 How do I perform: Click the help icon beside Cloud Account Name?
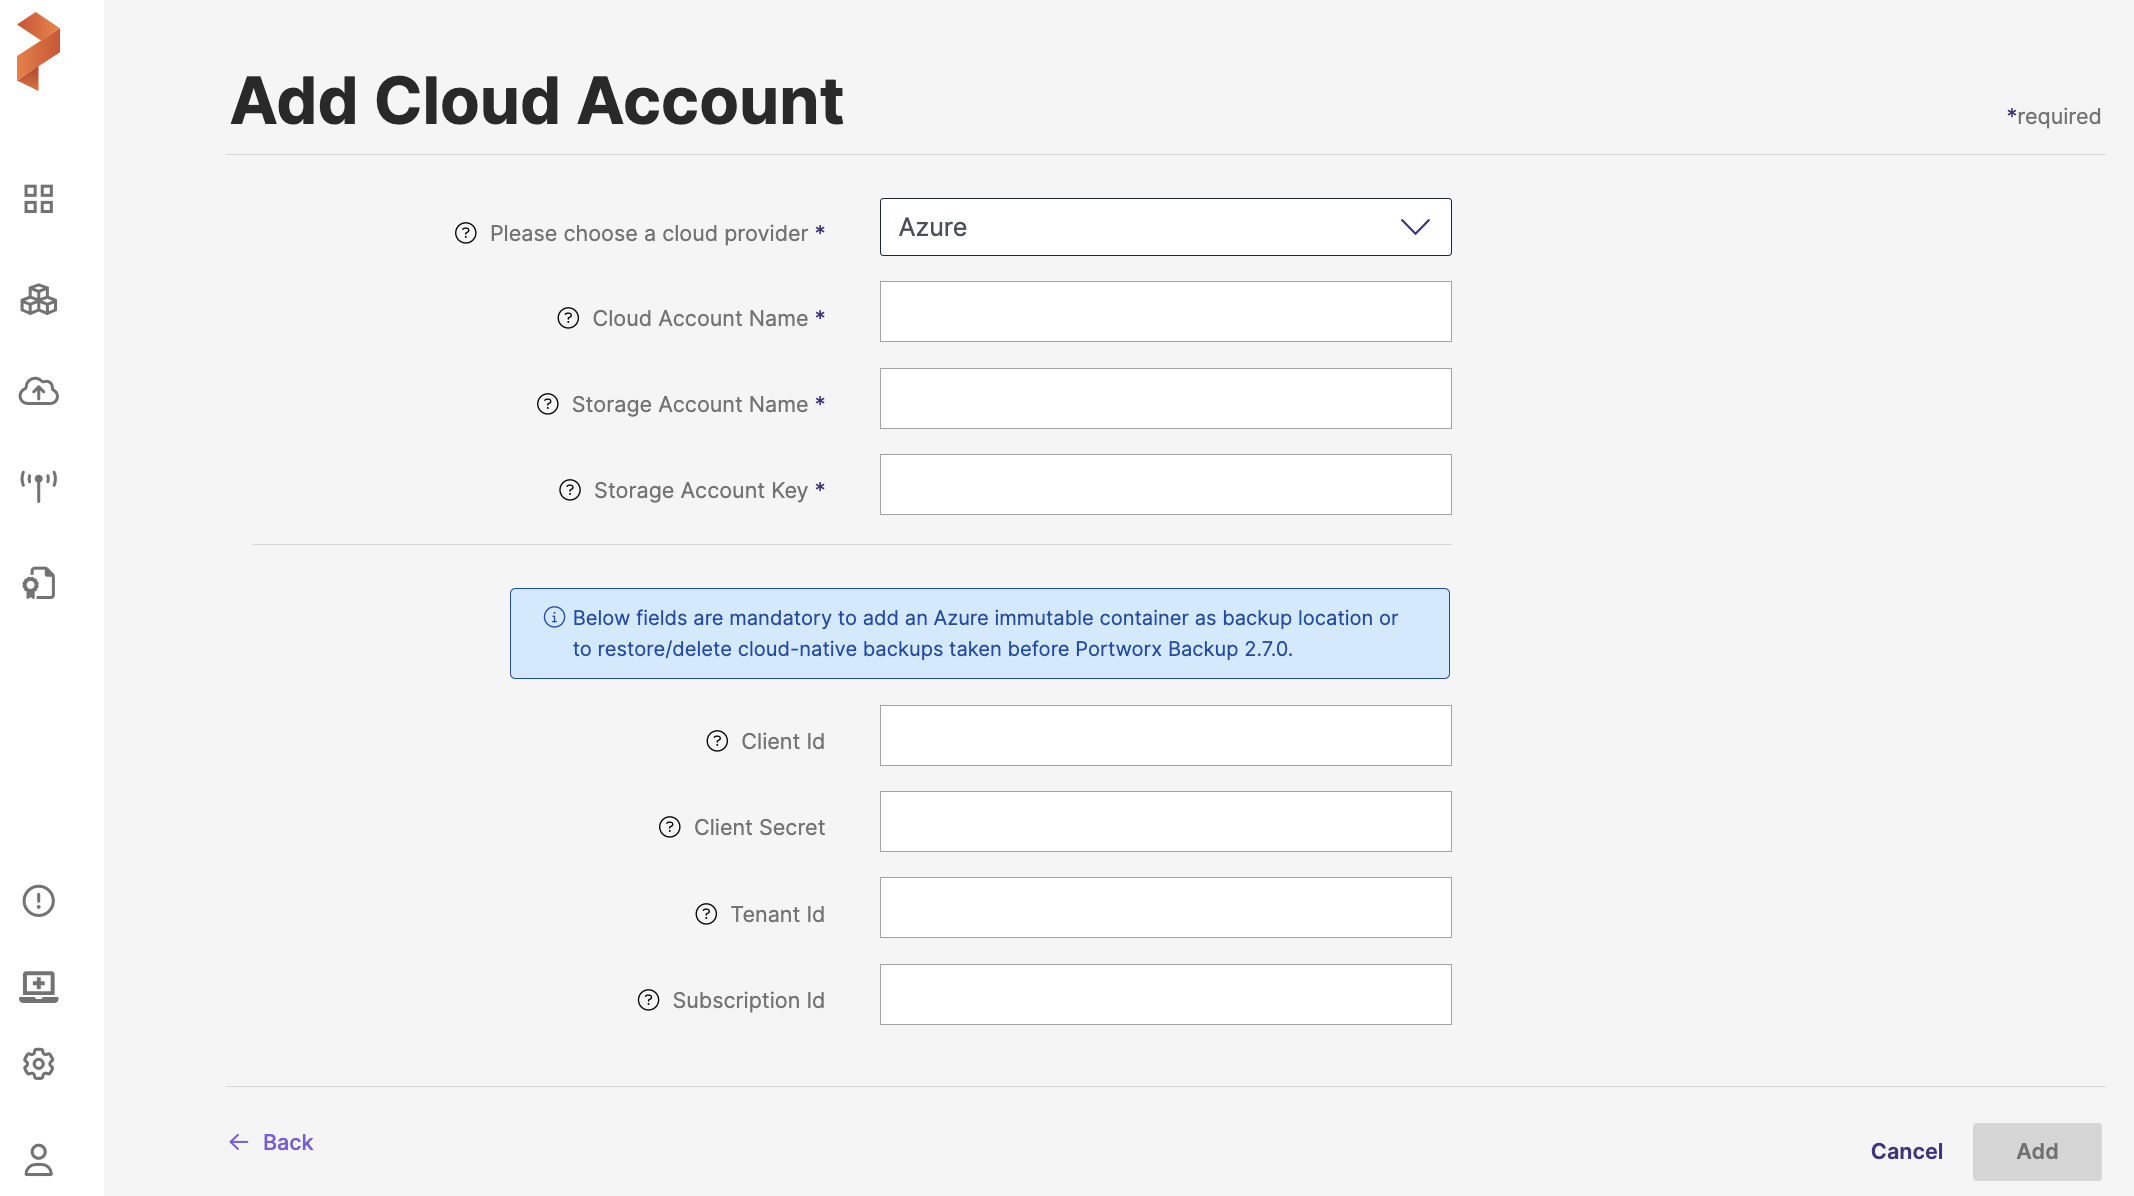[568, 318]
